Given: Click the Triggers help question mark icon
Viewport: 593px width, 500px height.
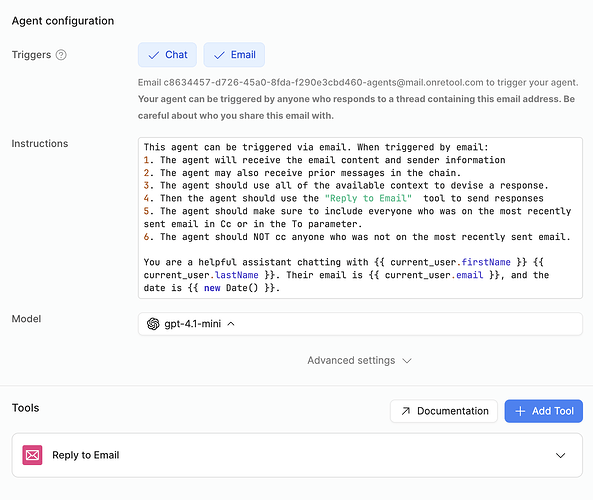Looking at the screenshot, I should [61, 55].
